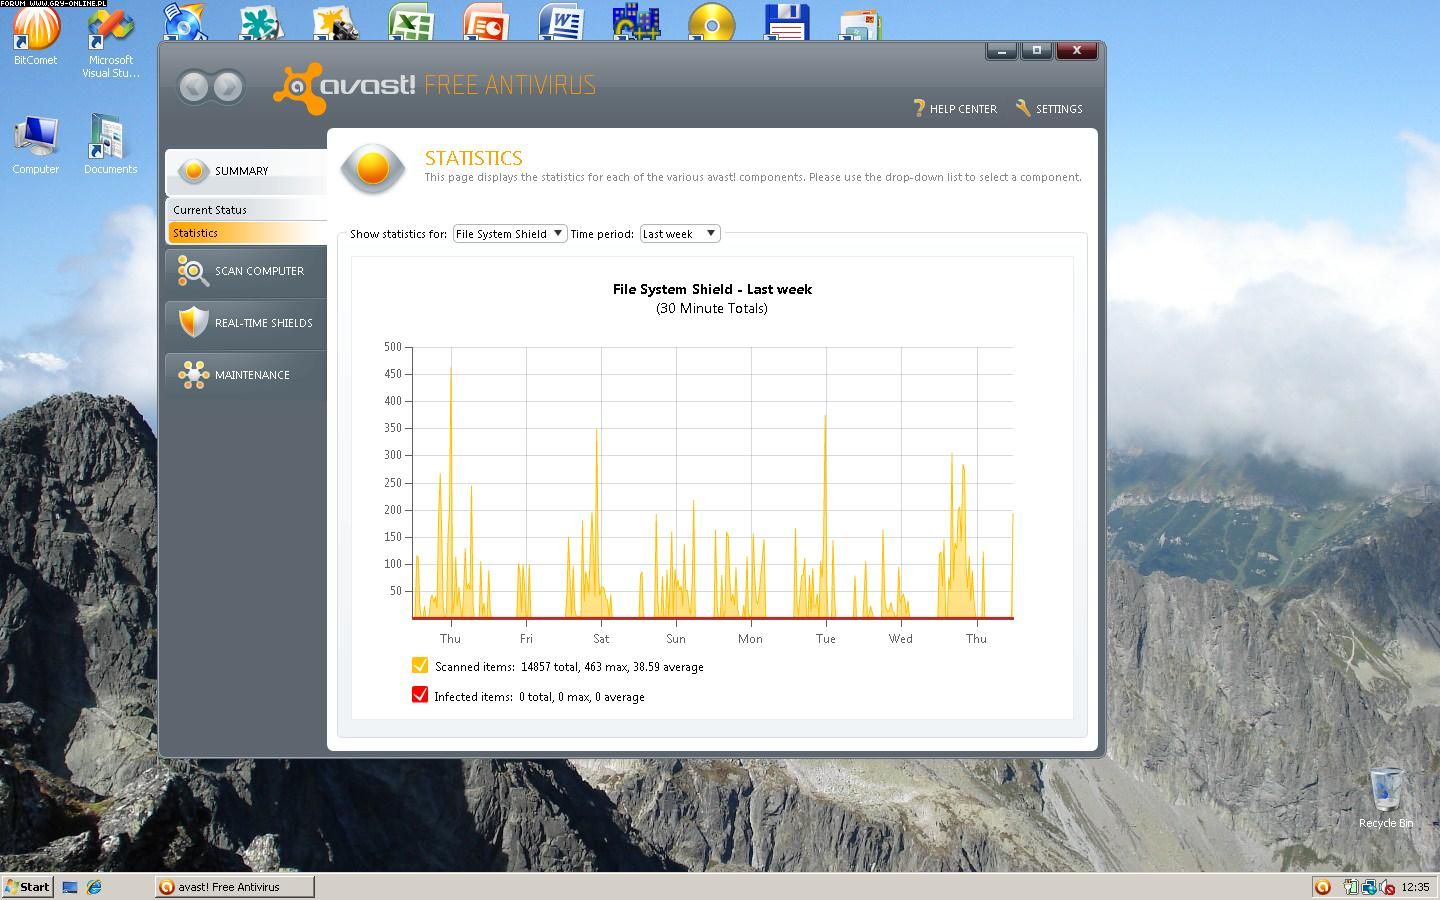Click the Maintenance flower icon
The width and height of the screenshot is (1440, 900).
[192, 375]
